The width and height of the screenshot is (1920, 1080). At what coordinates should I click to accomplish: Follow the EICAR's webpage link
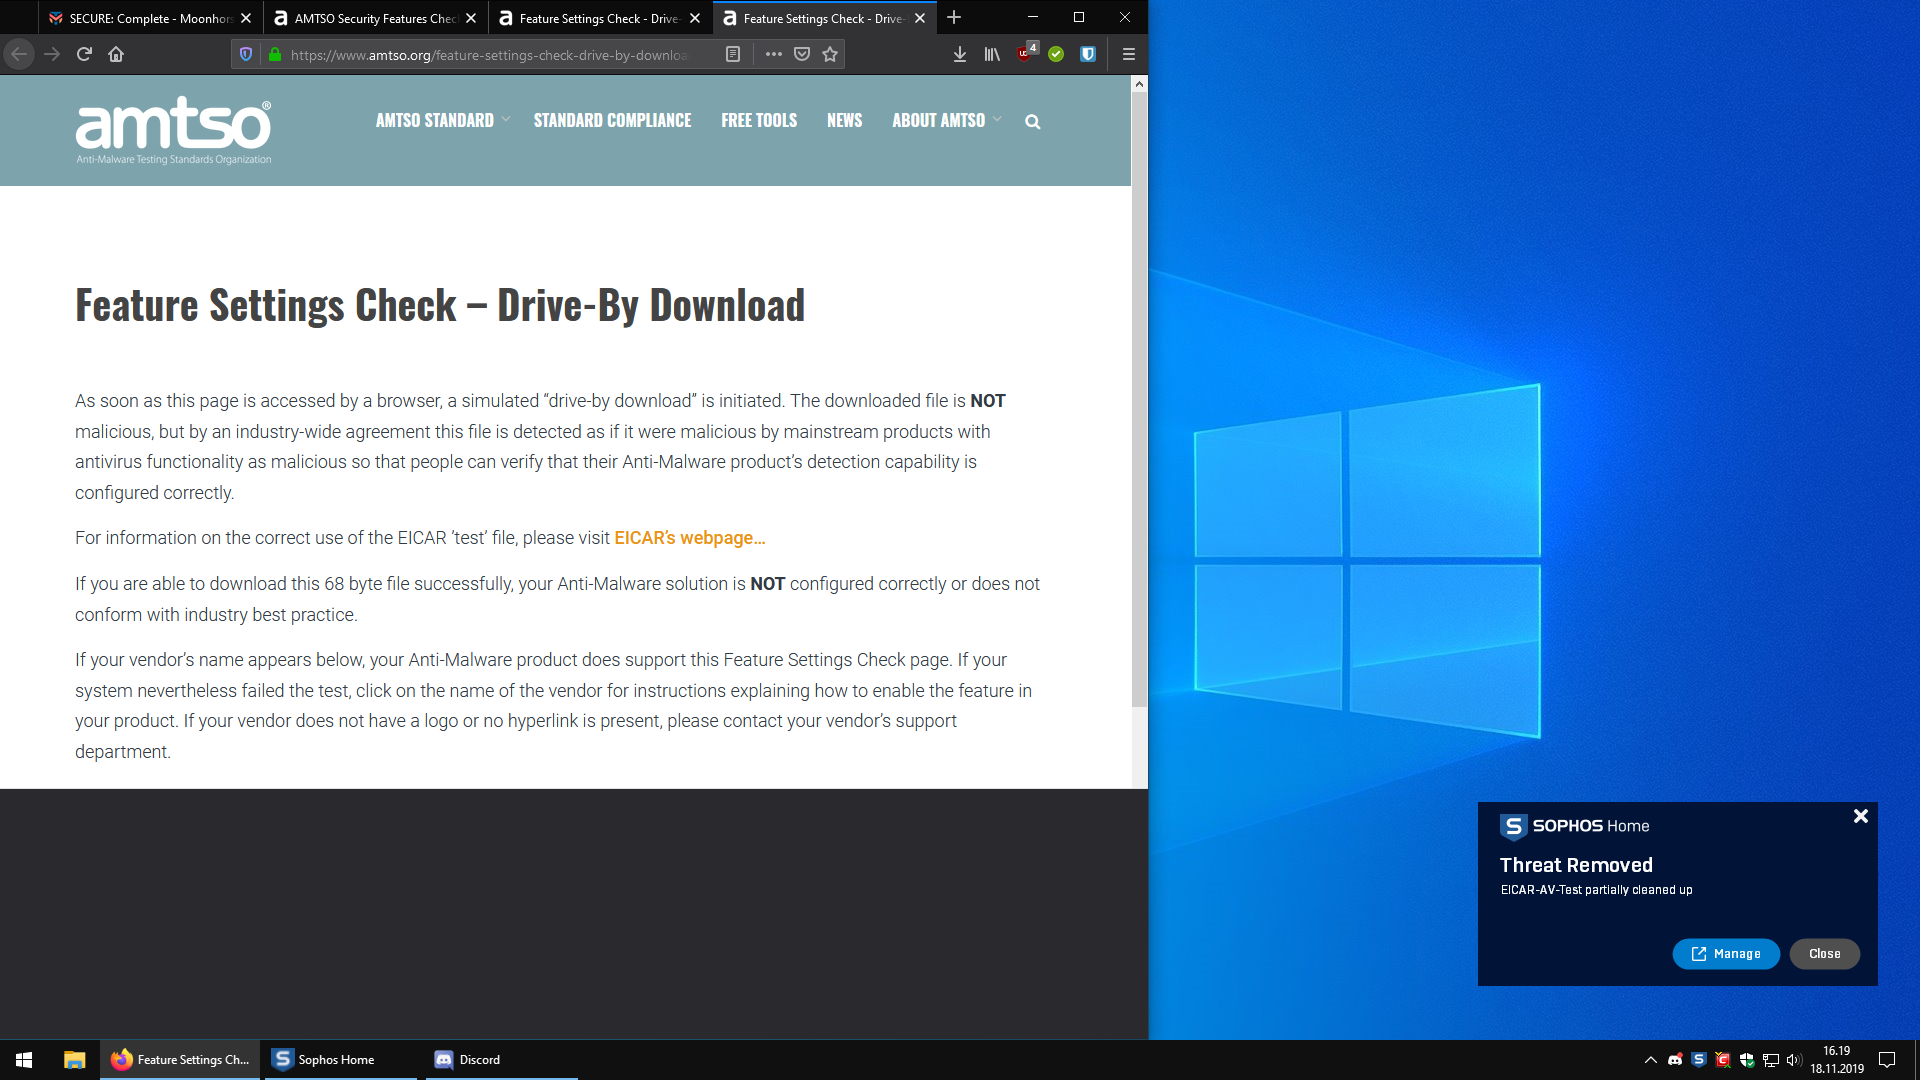689,538
